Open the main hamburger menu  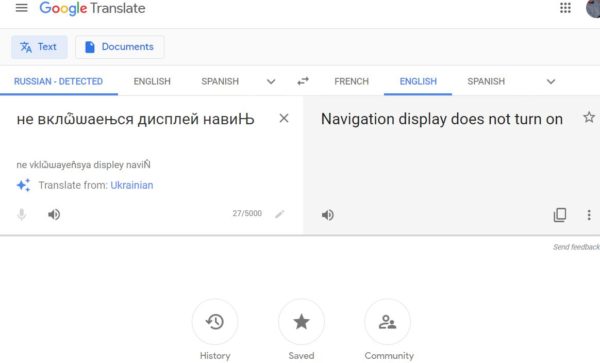pyautogui.click(x=21, y=8)
